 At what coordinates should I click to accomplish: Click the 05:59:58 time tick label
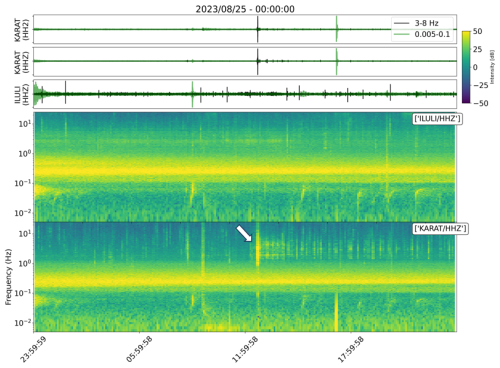[x=139, y=349]
